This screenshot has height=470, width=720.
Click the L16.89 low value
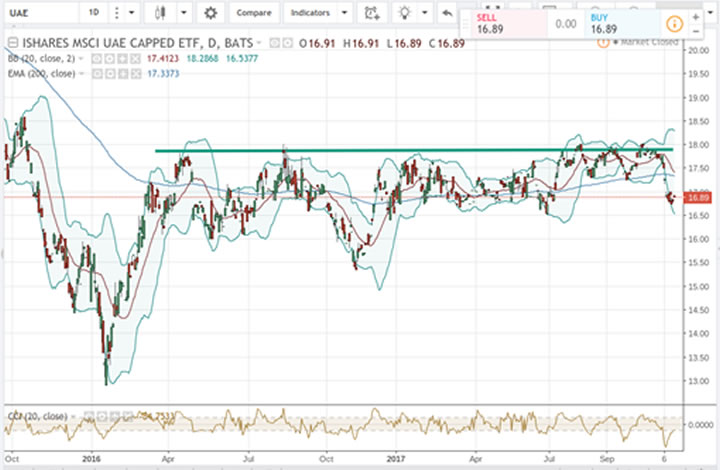click(x=404, y=44)
